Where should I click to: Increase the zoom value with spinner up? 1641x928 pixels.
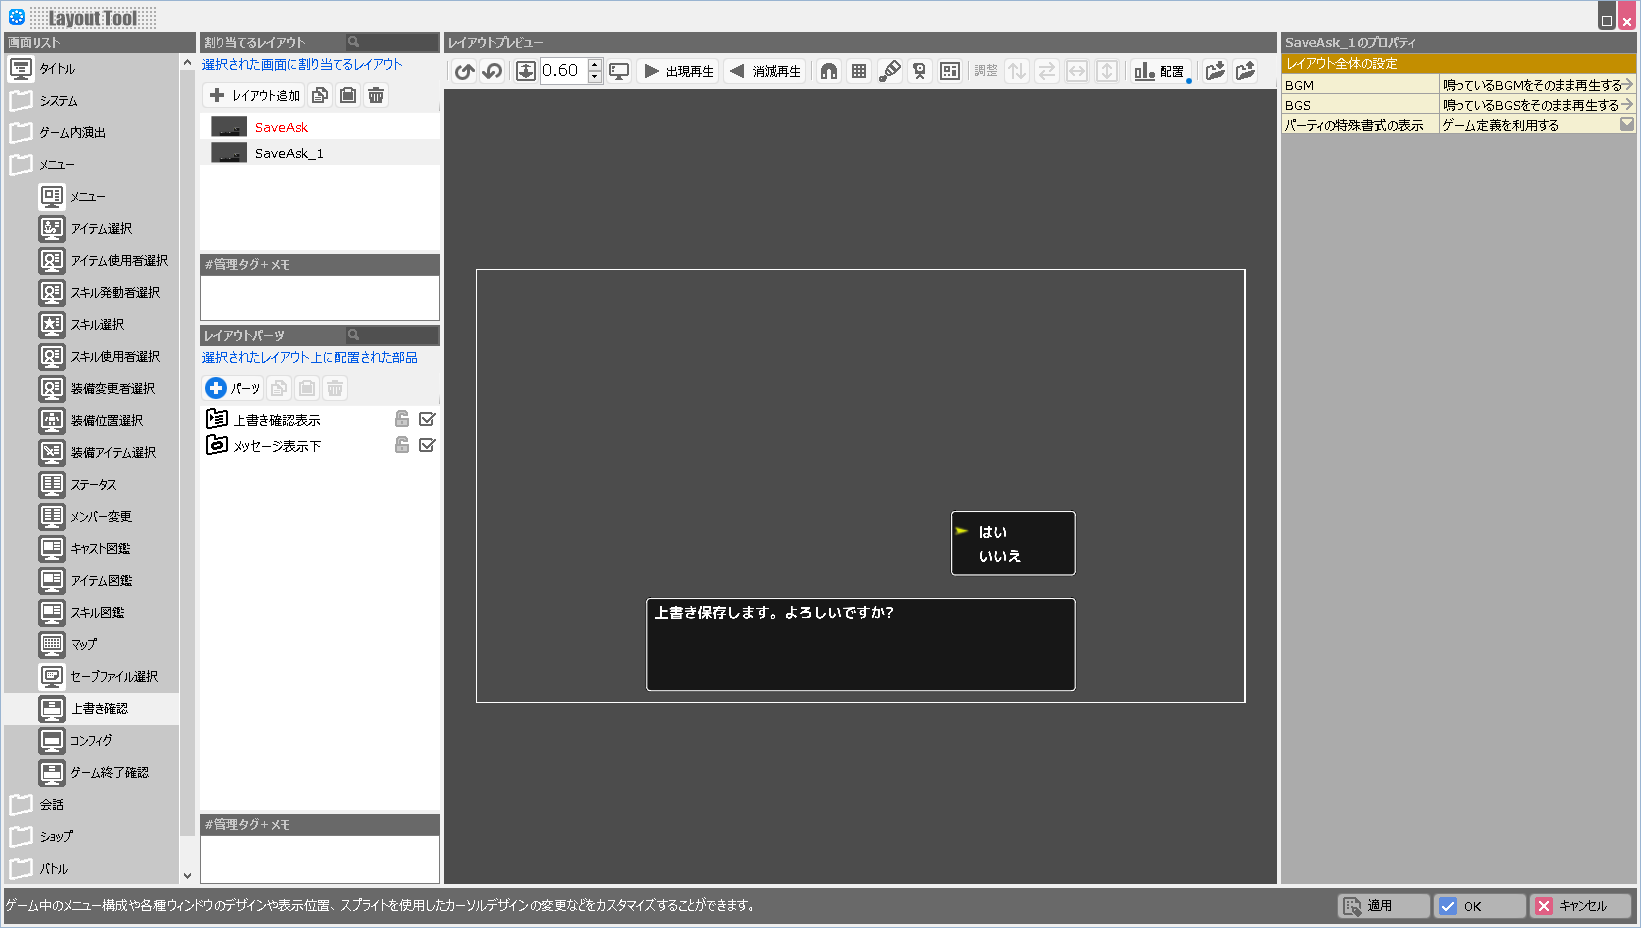coord(595,65)
